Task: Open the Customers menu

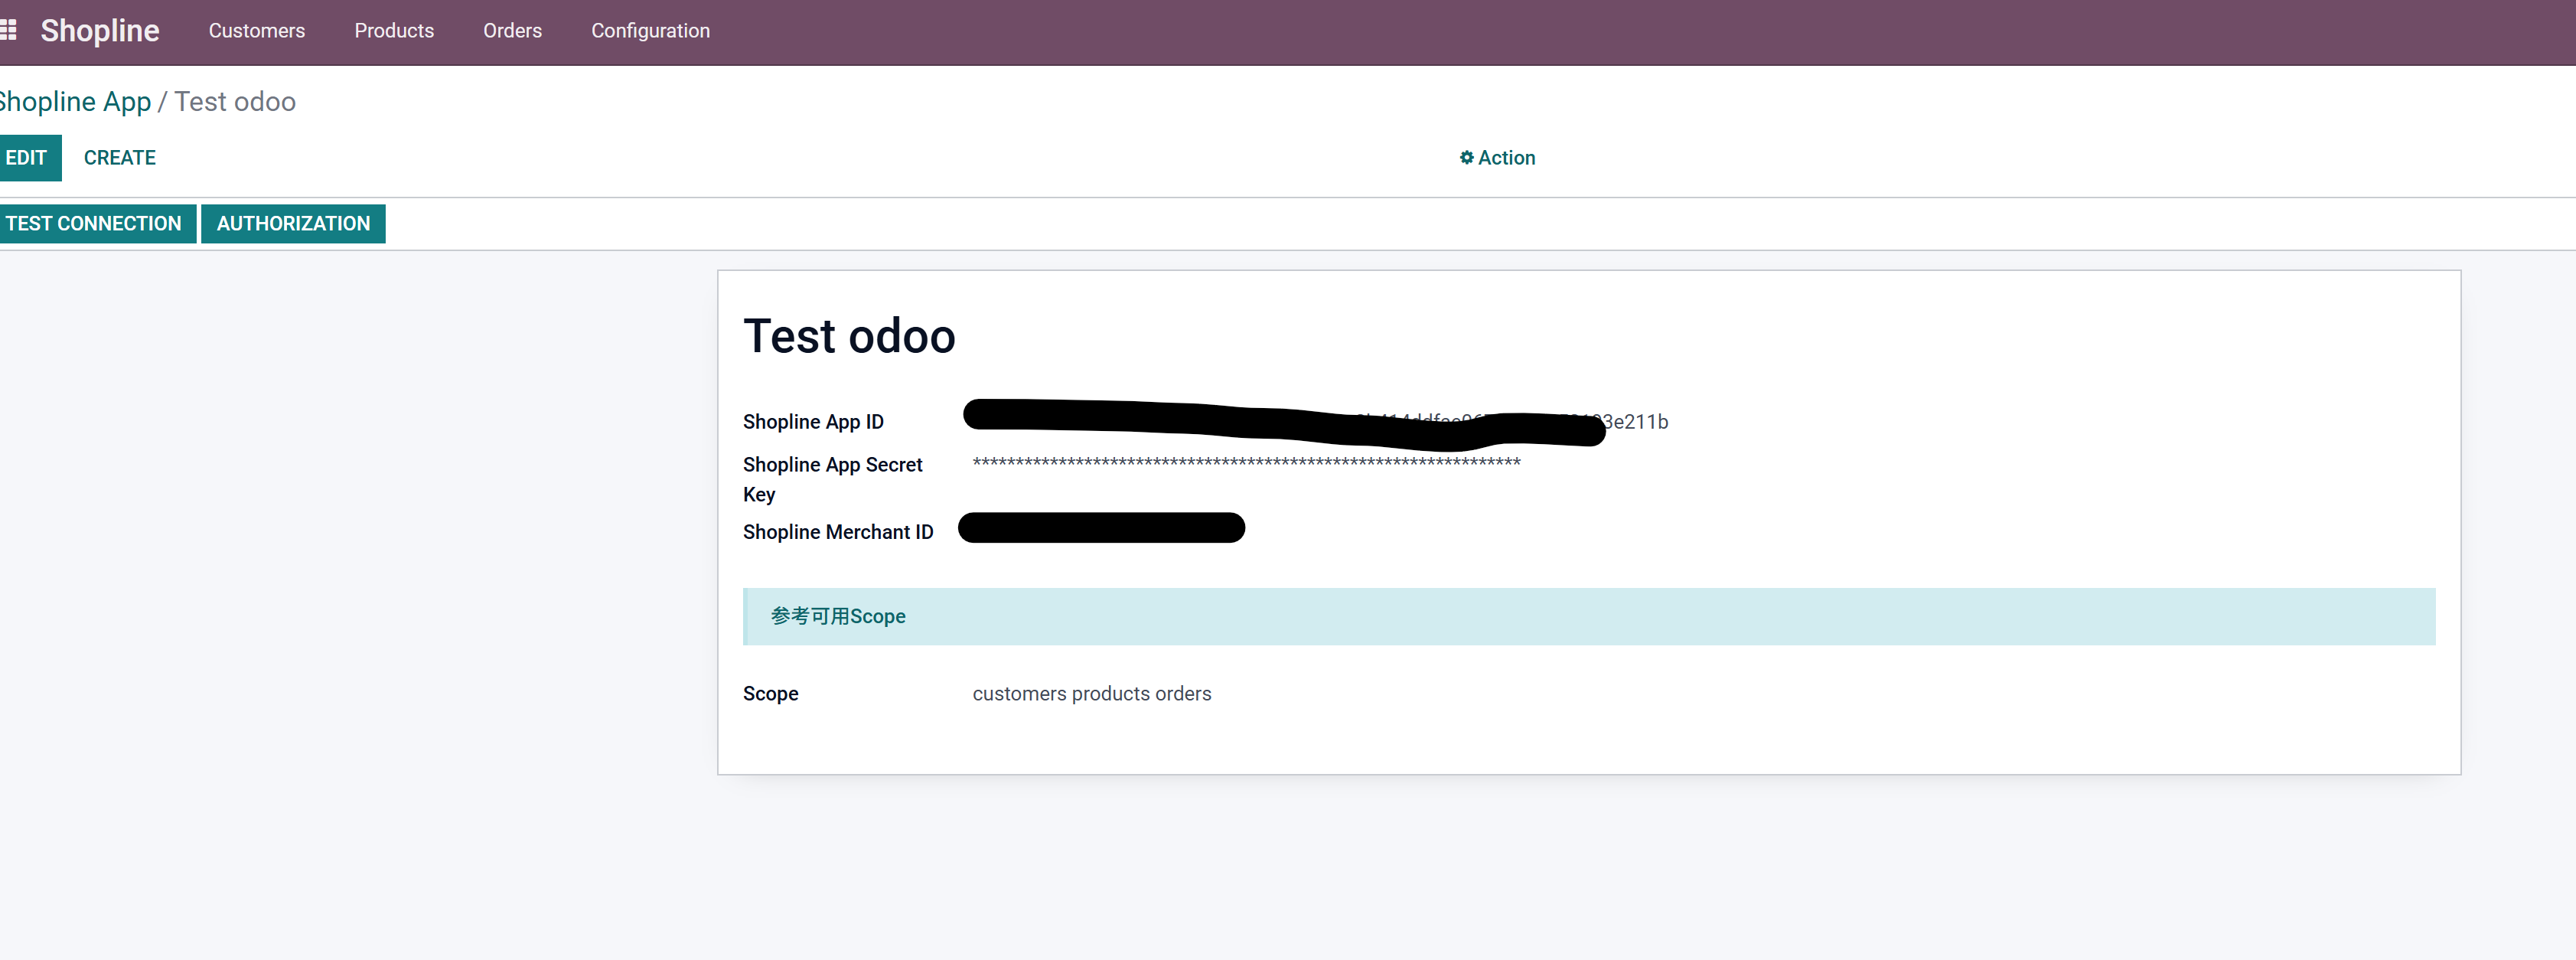Action: (256, 31)
